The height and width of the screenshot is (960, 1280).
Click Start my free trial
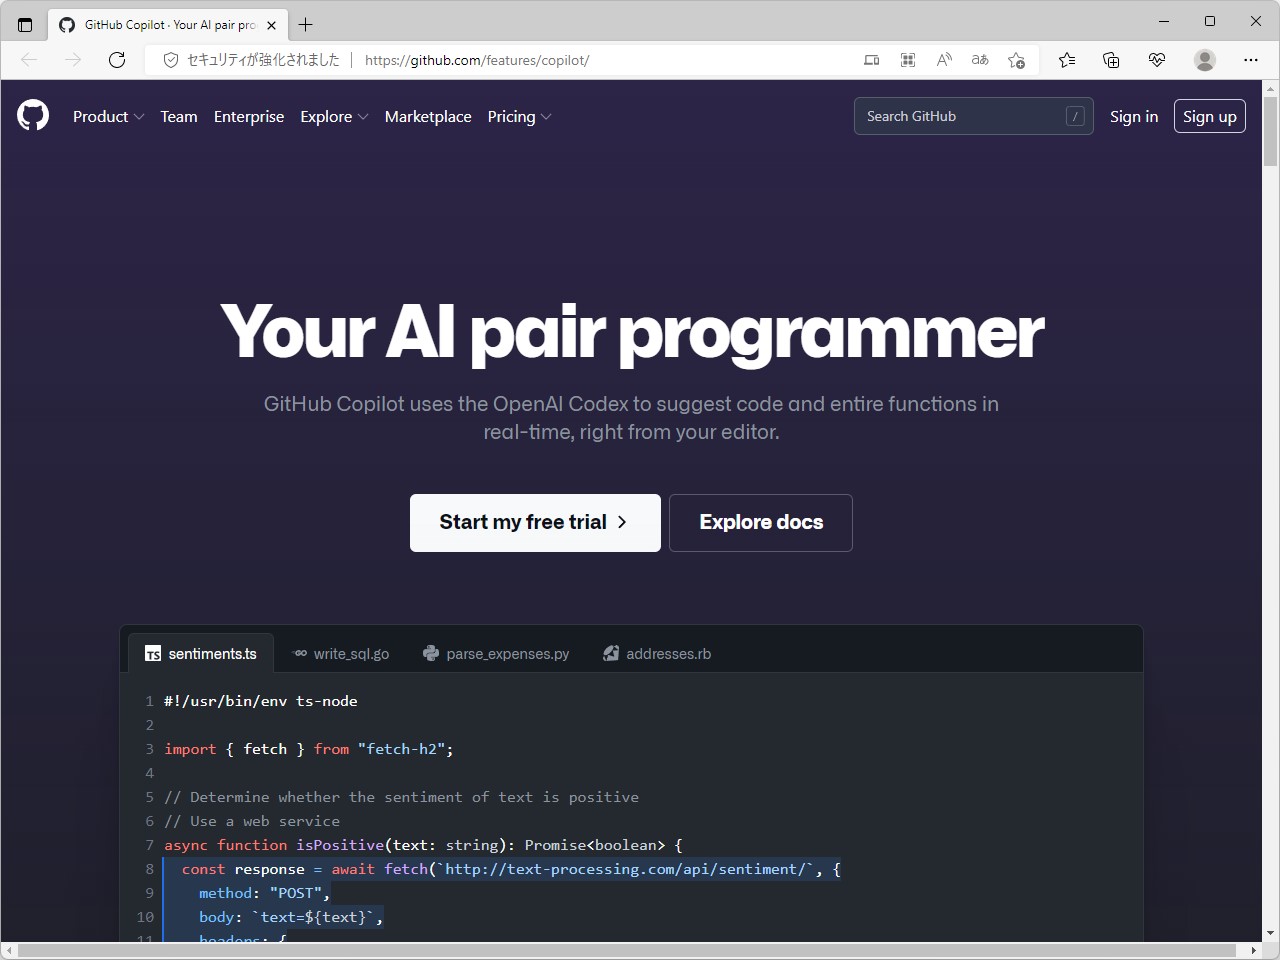point(534,522)
